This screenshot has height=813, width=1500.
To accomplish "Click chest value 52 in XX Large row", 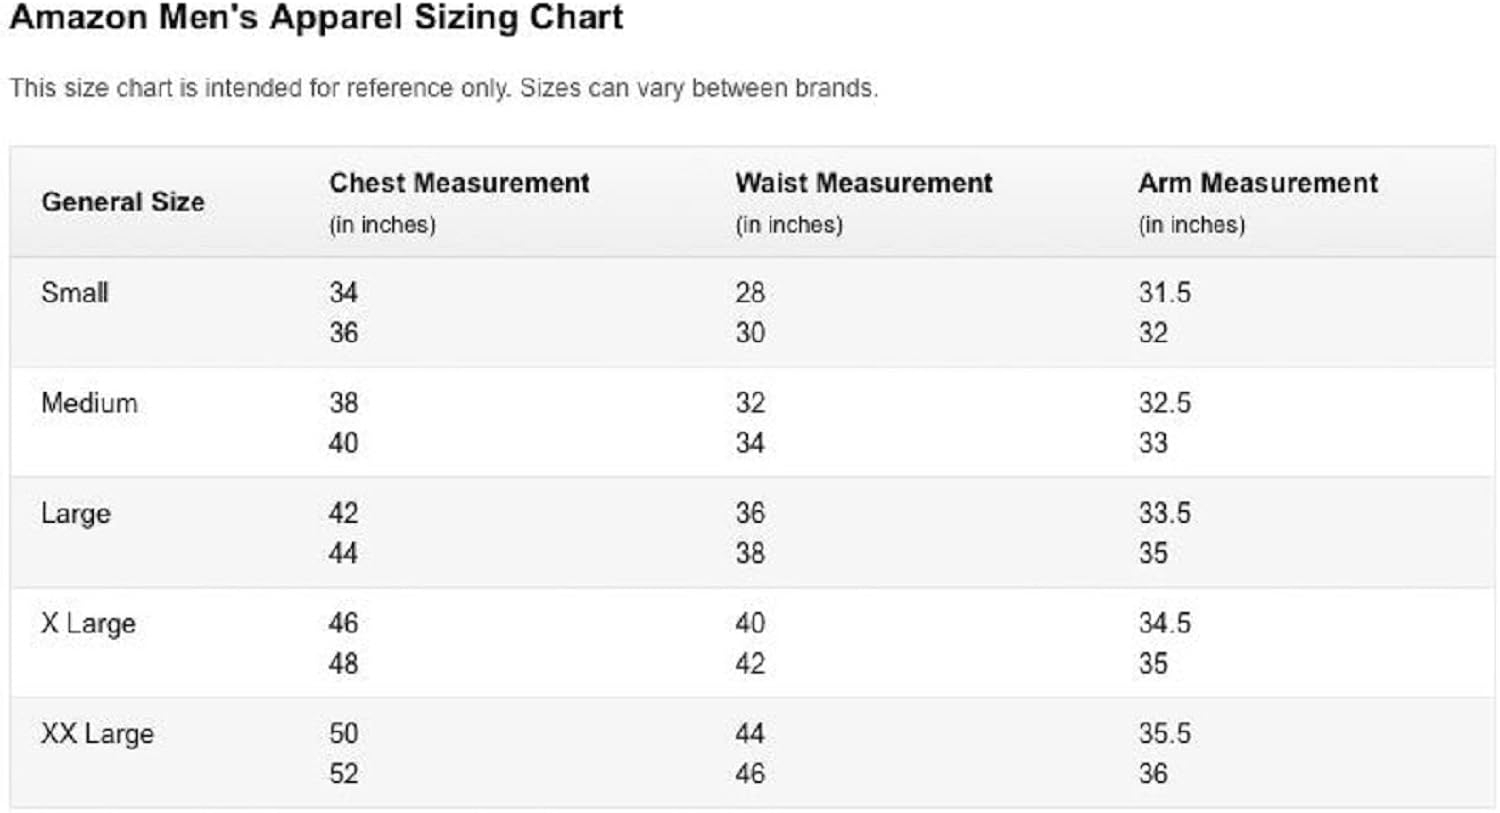I will 343,773.
